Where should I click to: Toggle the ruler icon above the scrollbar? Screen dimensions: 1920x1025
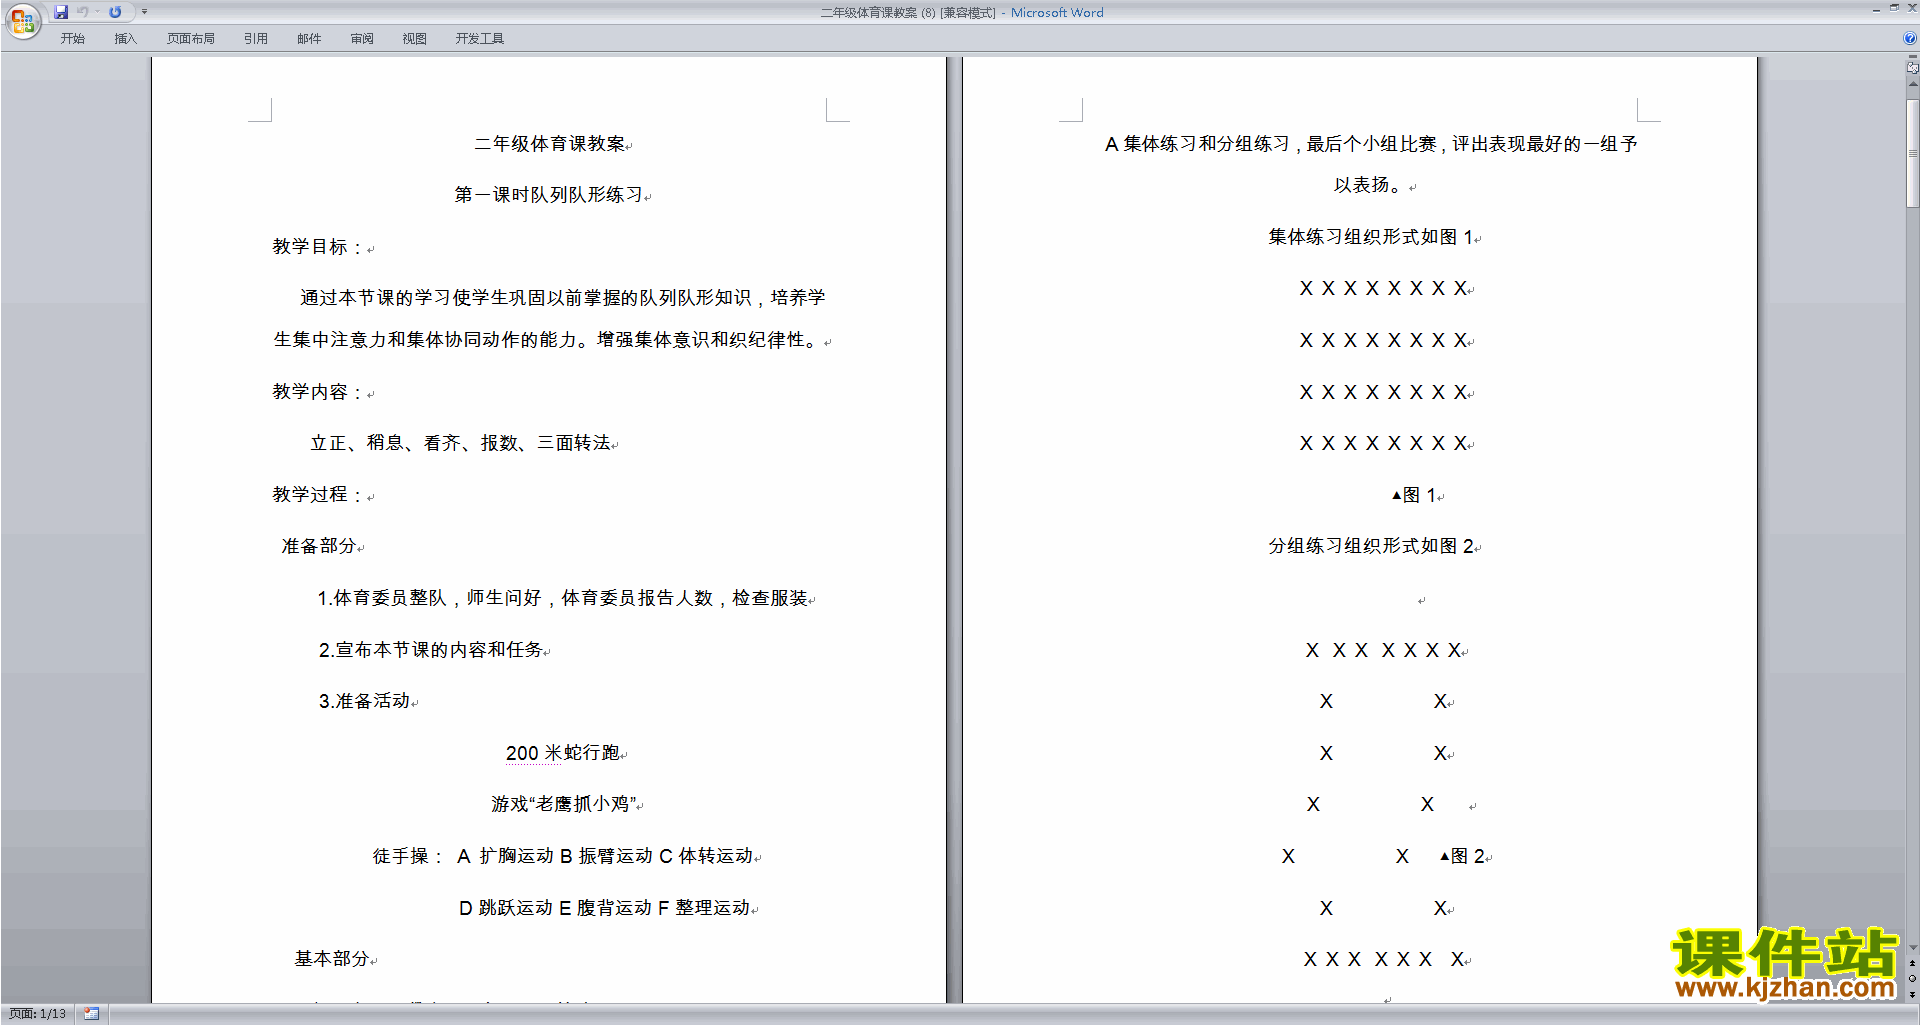[1912, 68]
